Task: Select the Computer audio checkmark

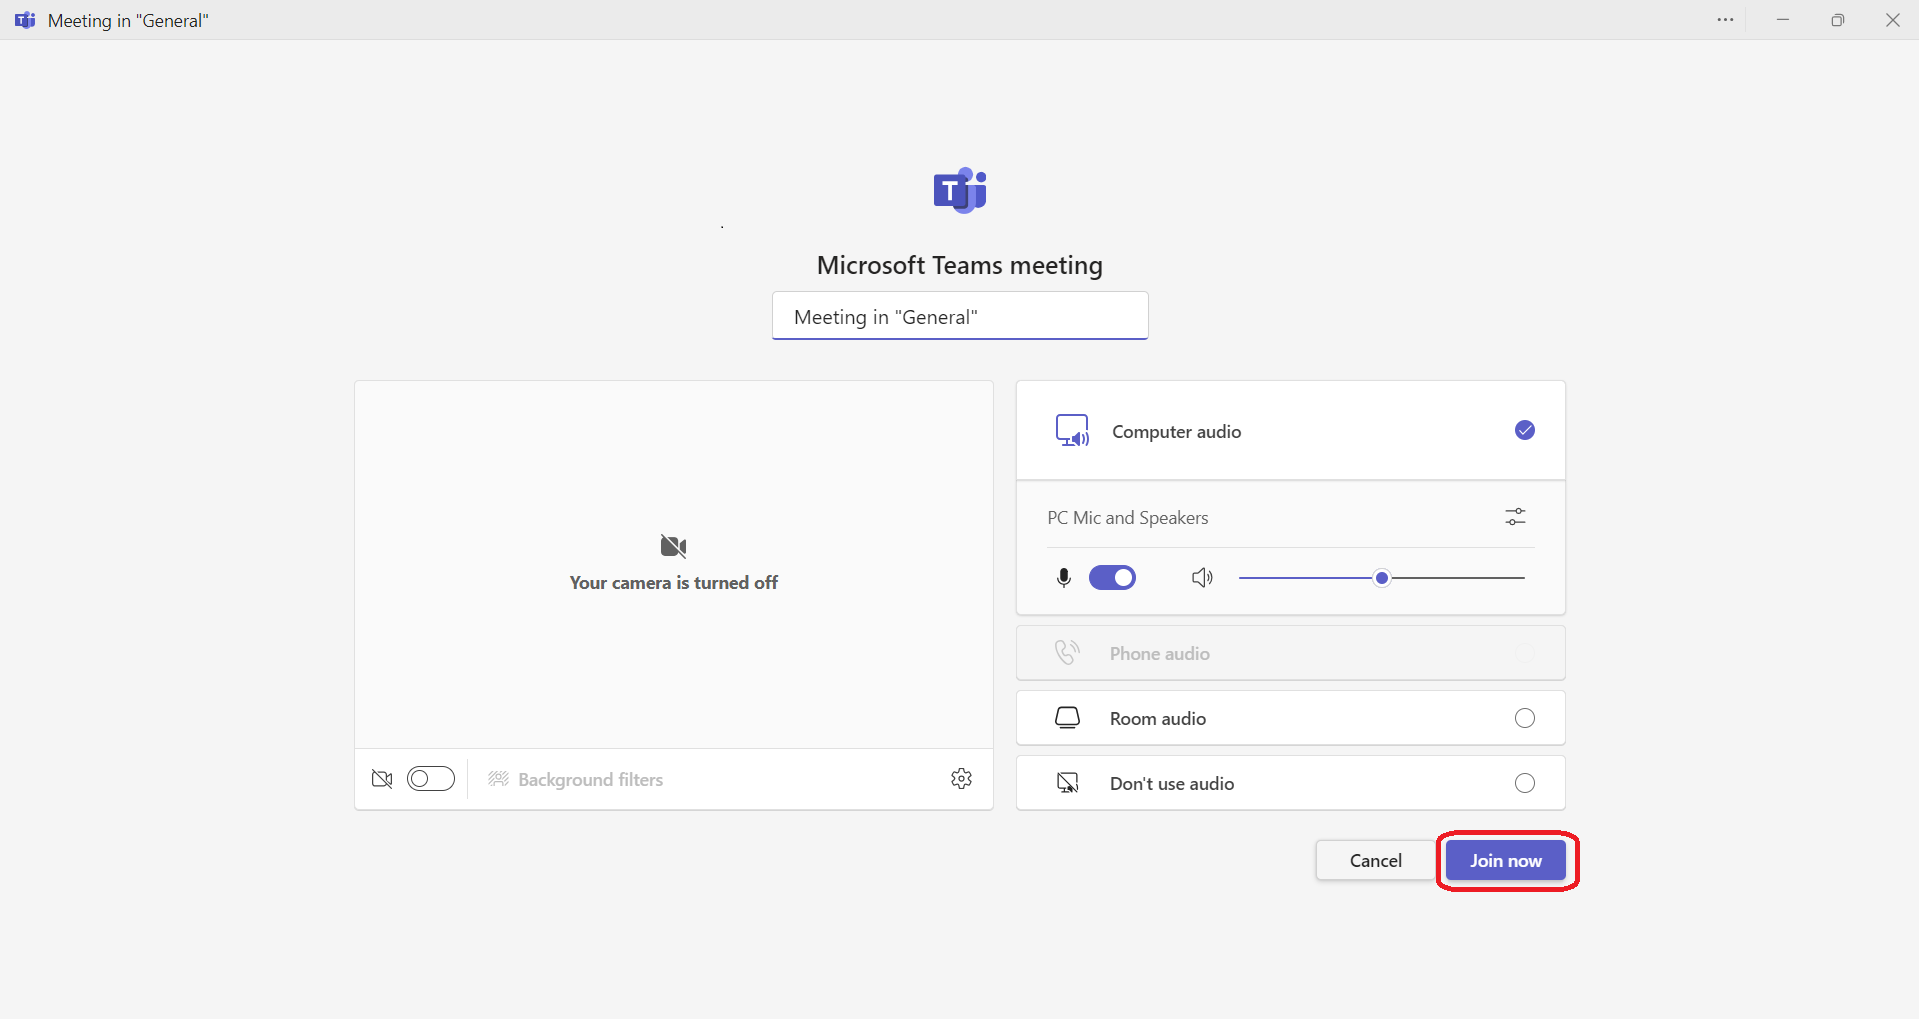Action: [x=1524, y=430]
